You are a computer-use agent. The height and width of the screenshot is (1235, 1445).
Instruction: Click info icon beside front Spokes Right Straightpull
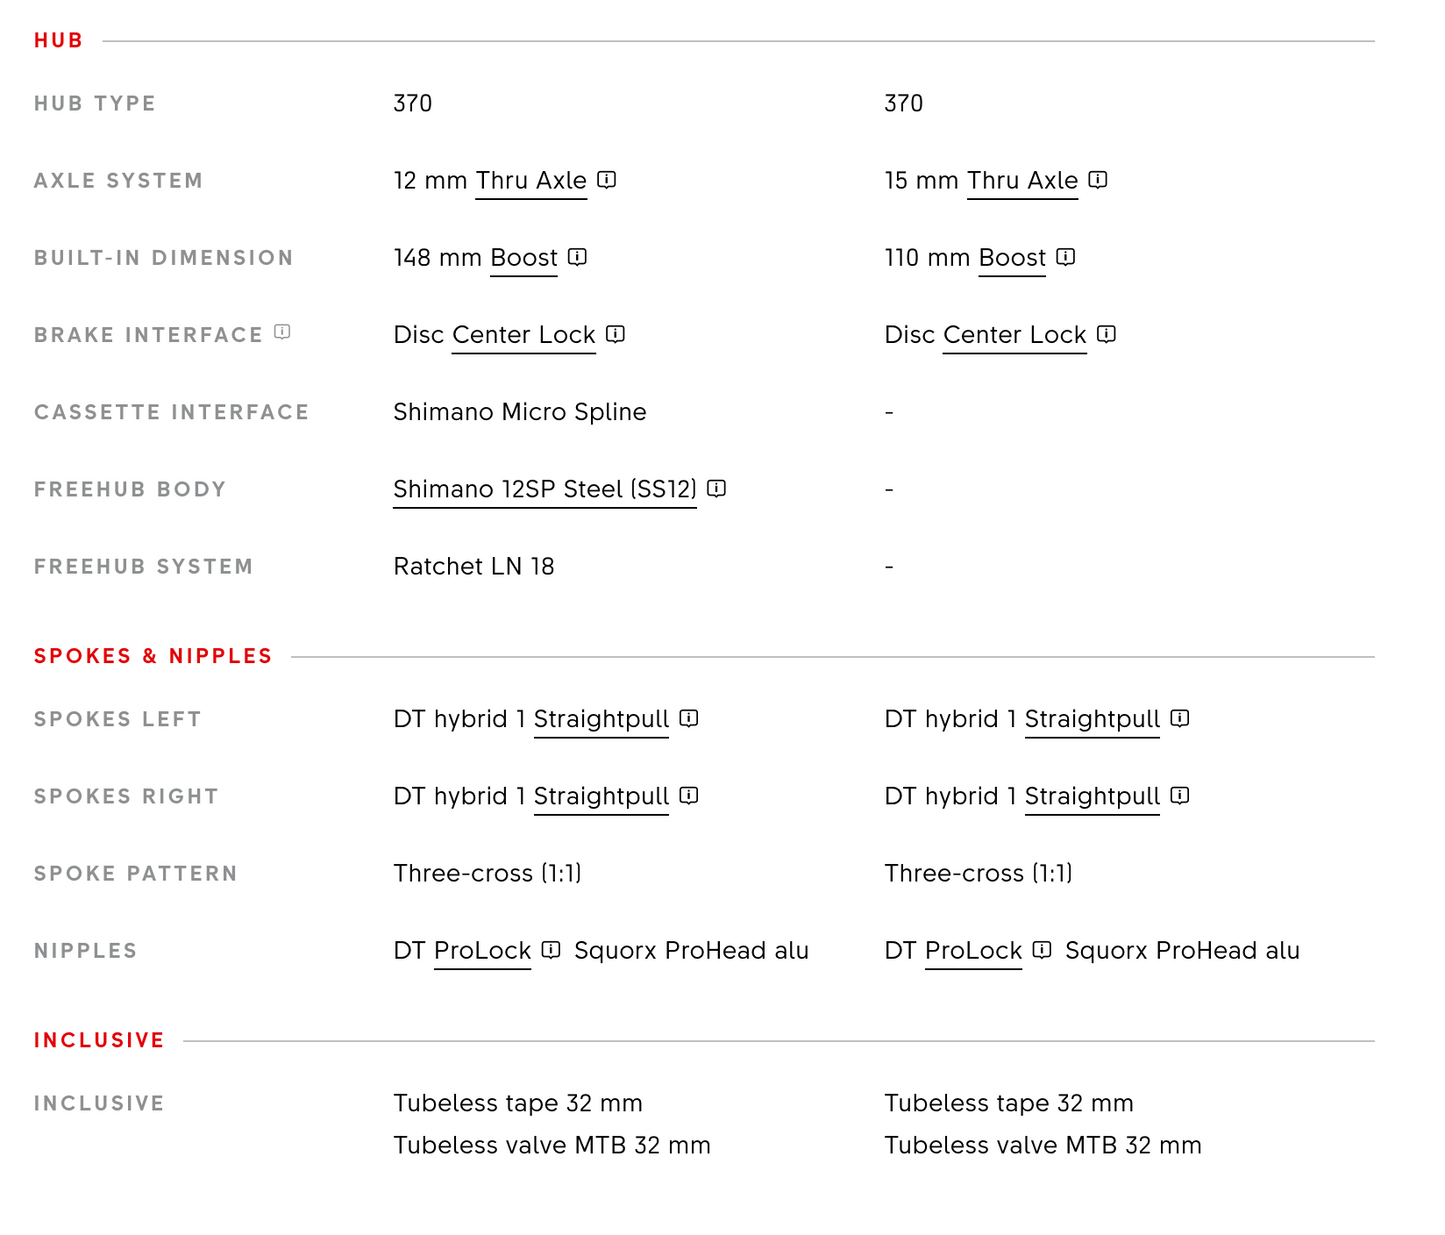(1180, 795)
